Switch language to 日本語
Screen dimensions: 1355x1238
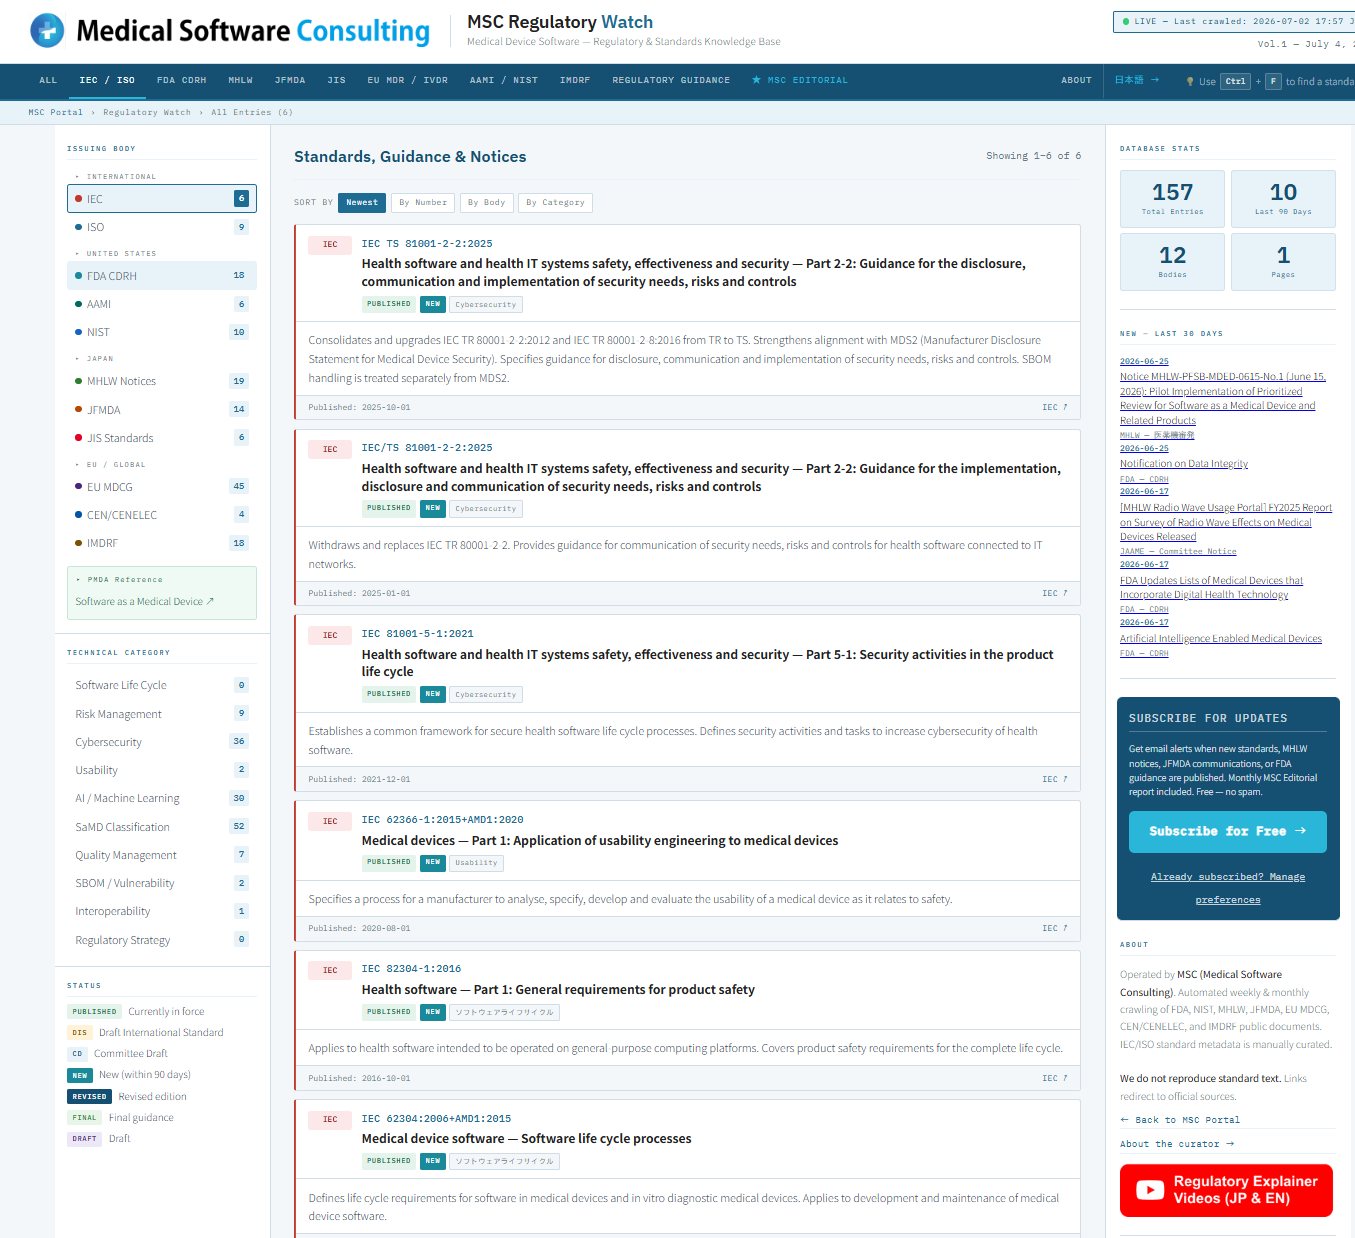pyautogui.click(x=1137, y=80)
